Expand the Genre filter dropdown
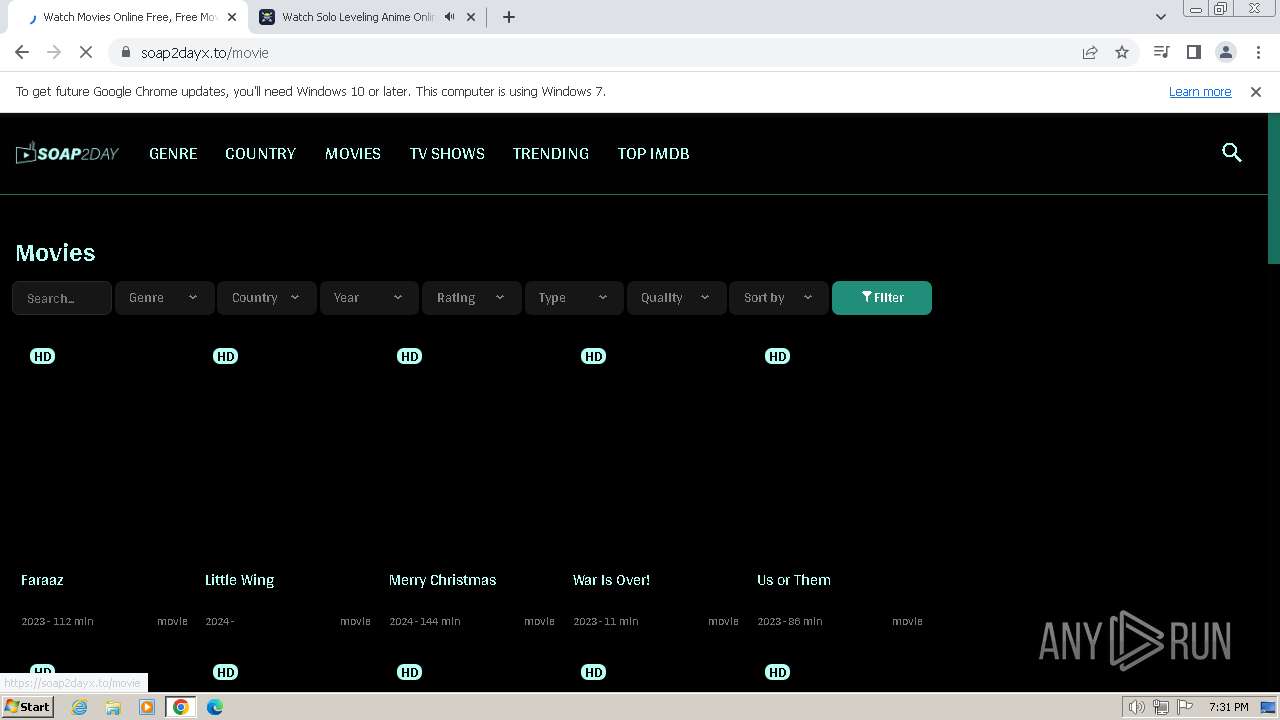Image resolution: width=1280 pixels, height=720 pixels. tap(164, 298)
